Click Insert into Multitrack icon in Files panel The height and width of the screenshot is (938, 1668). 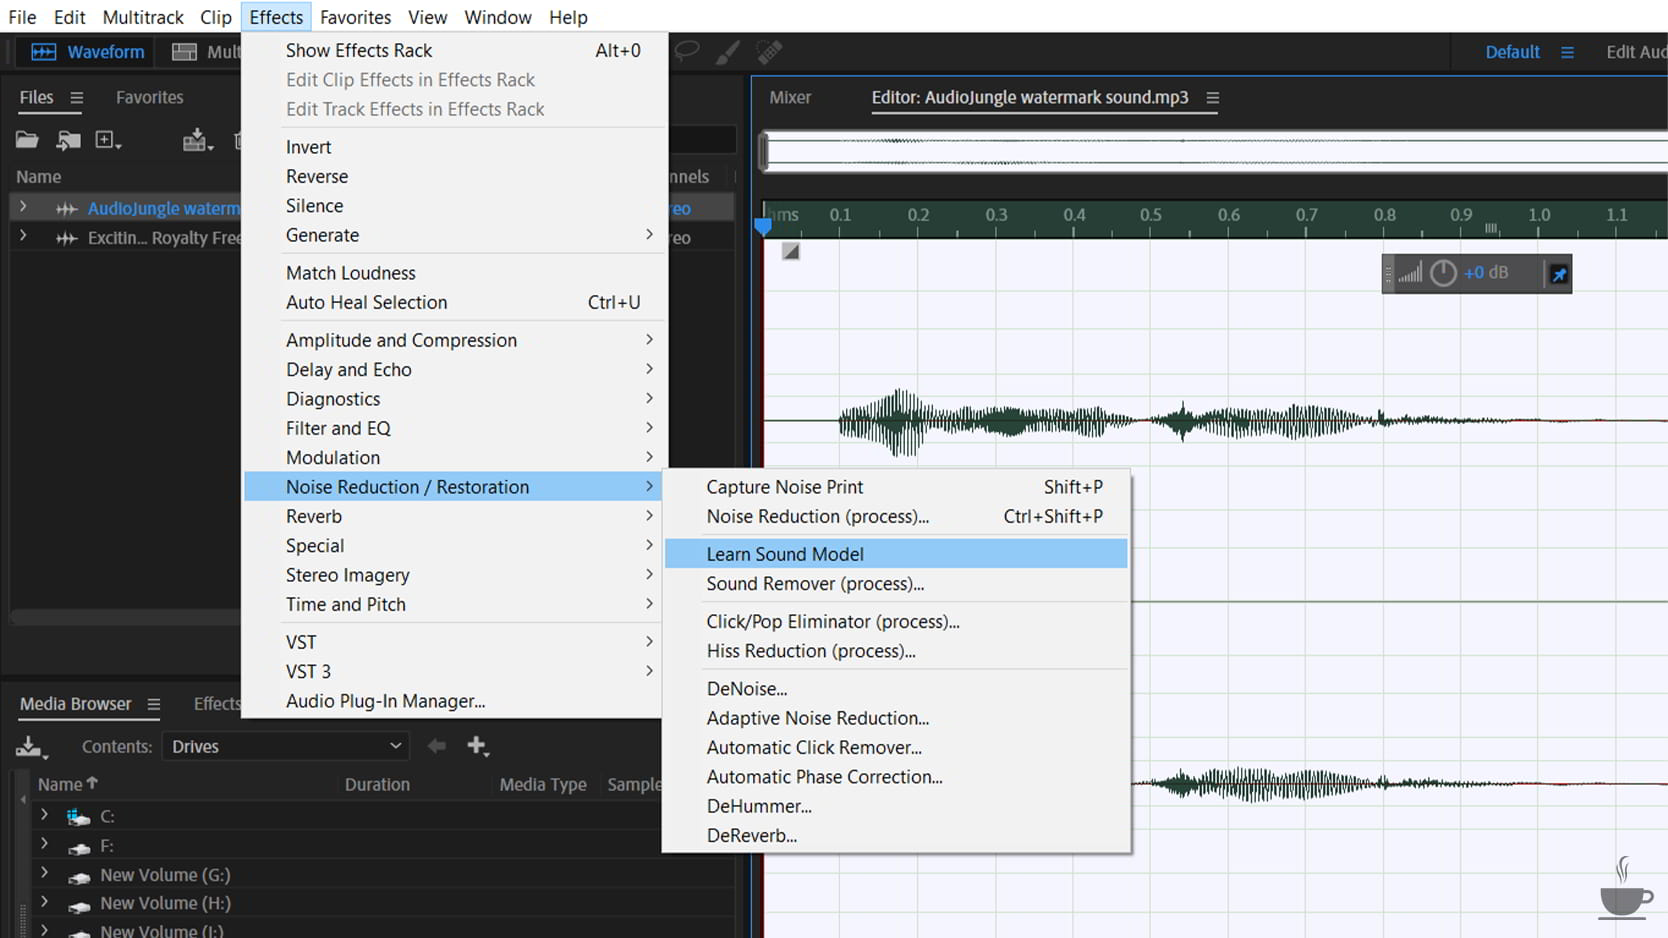point(196,140)
